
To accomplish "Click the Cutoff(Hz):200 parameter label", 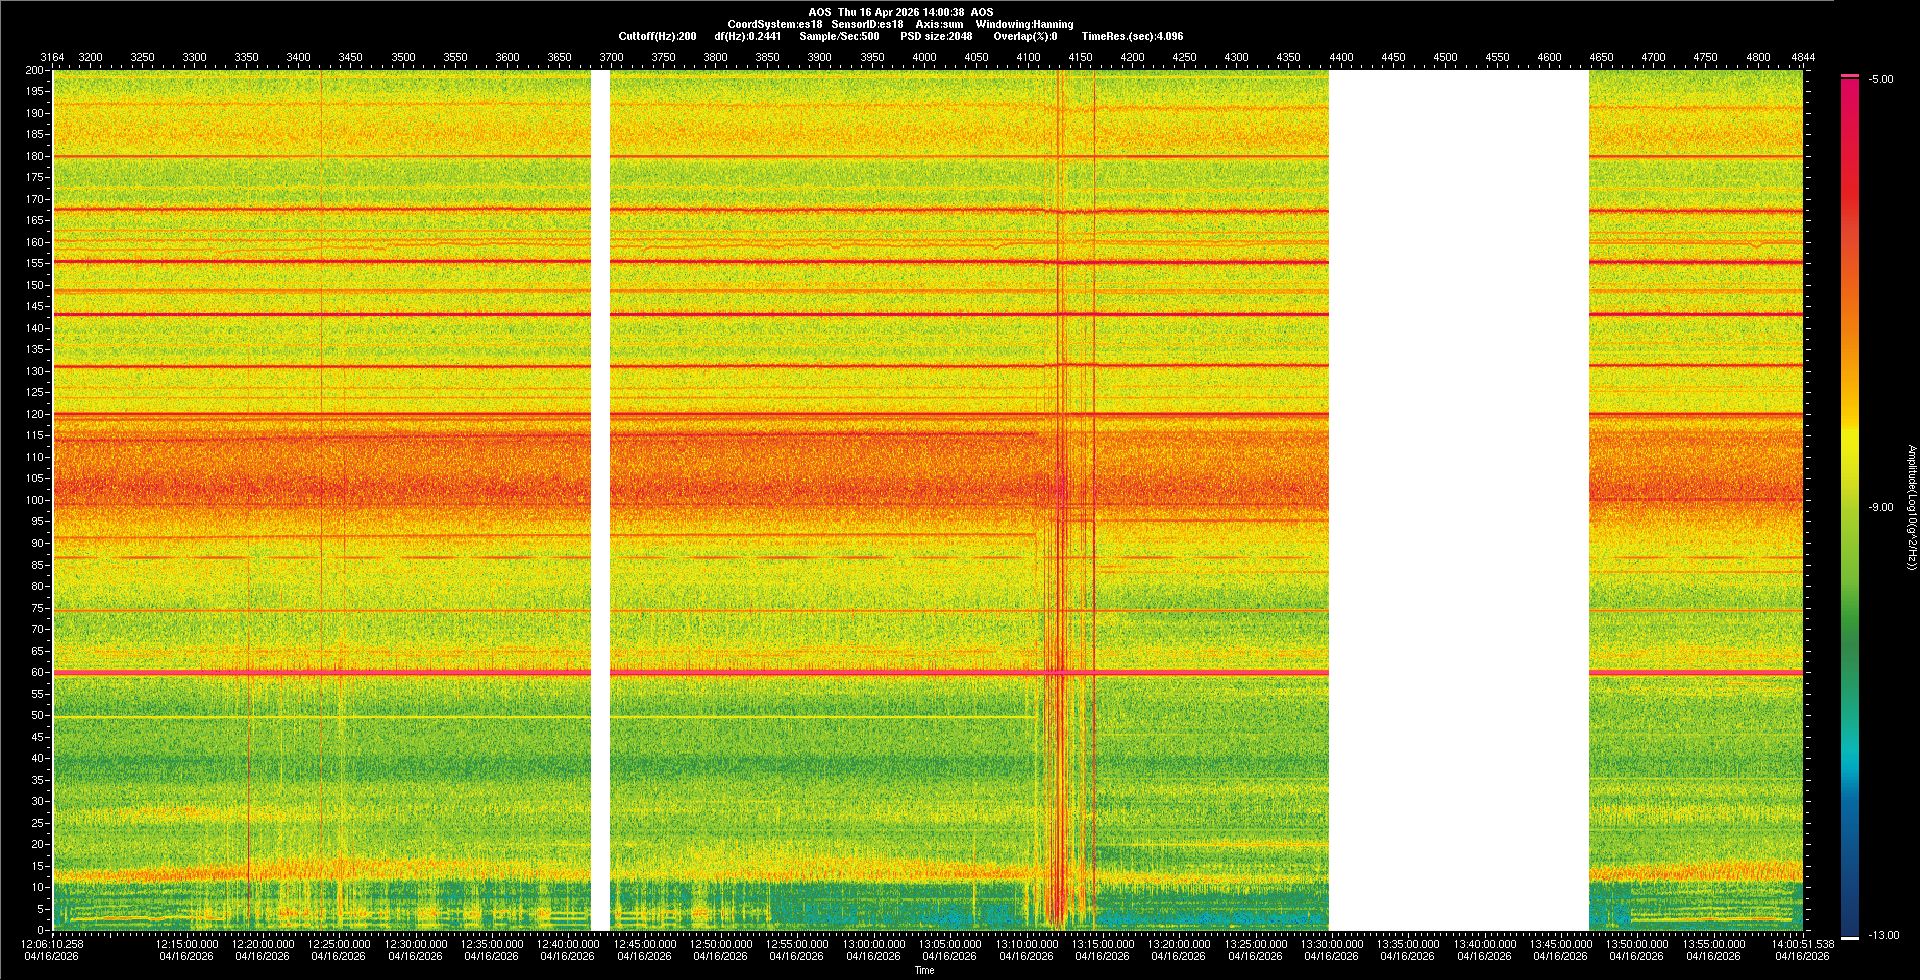I will 657,36.
